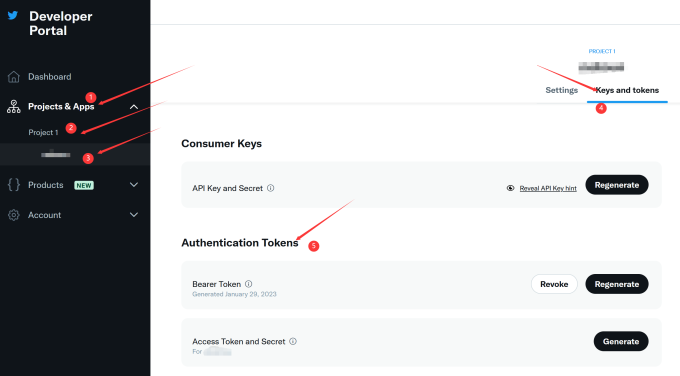Click info icon next to Bearer Token

coord(248,284)
